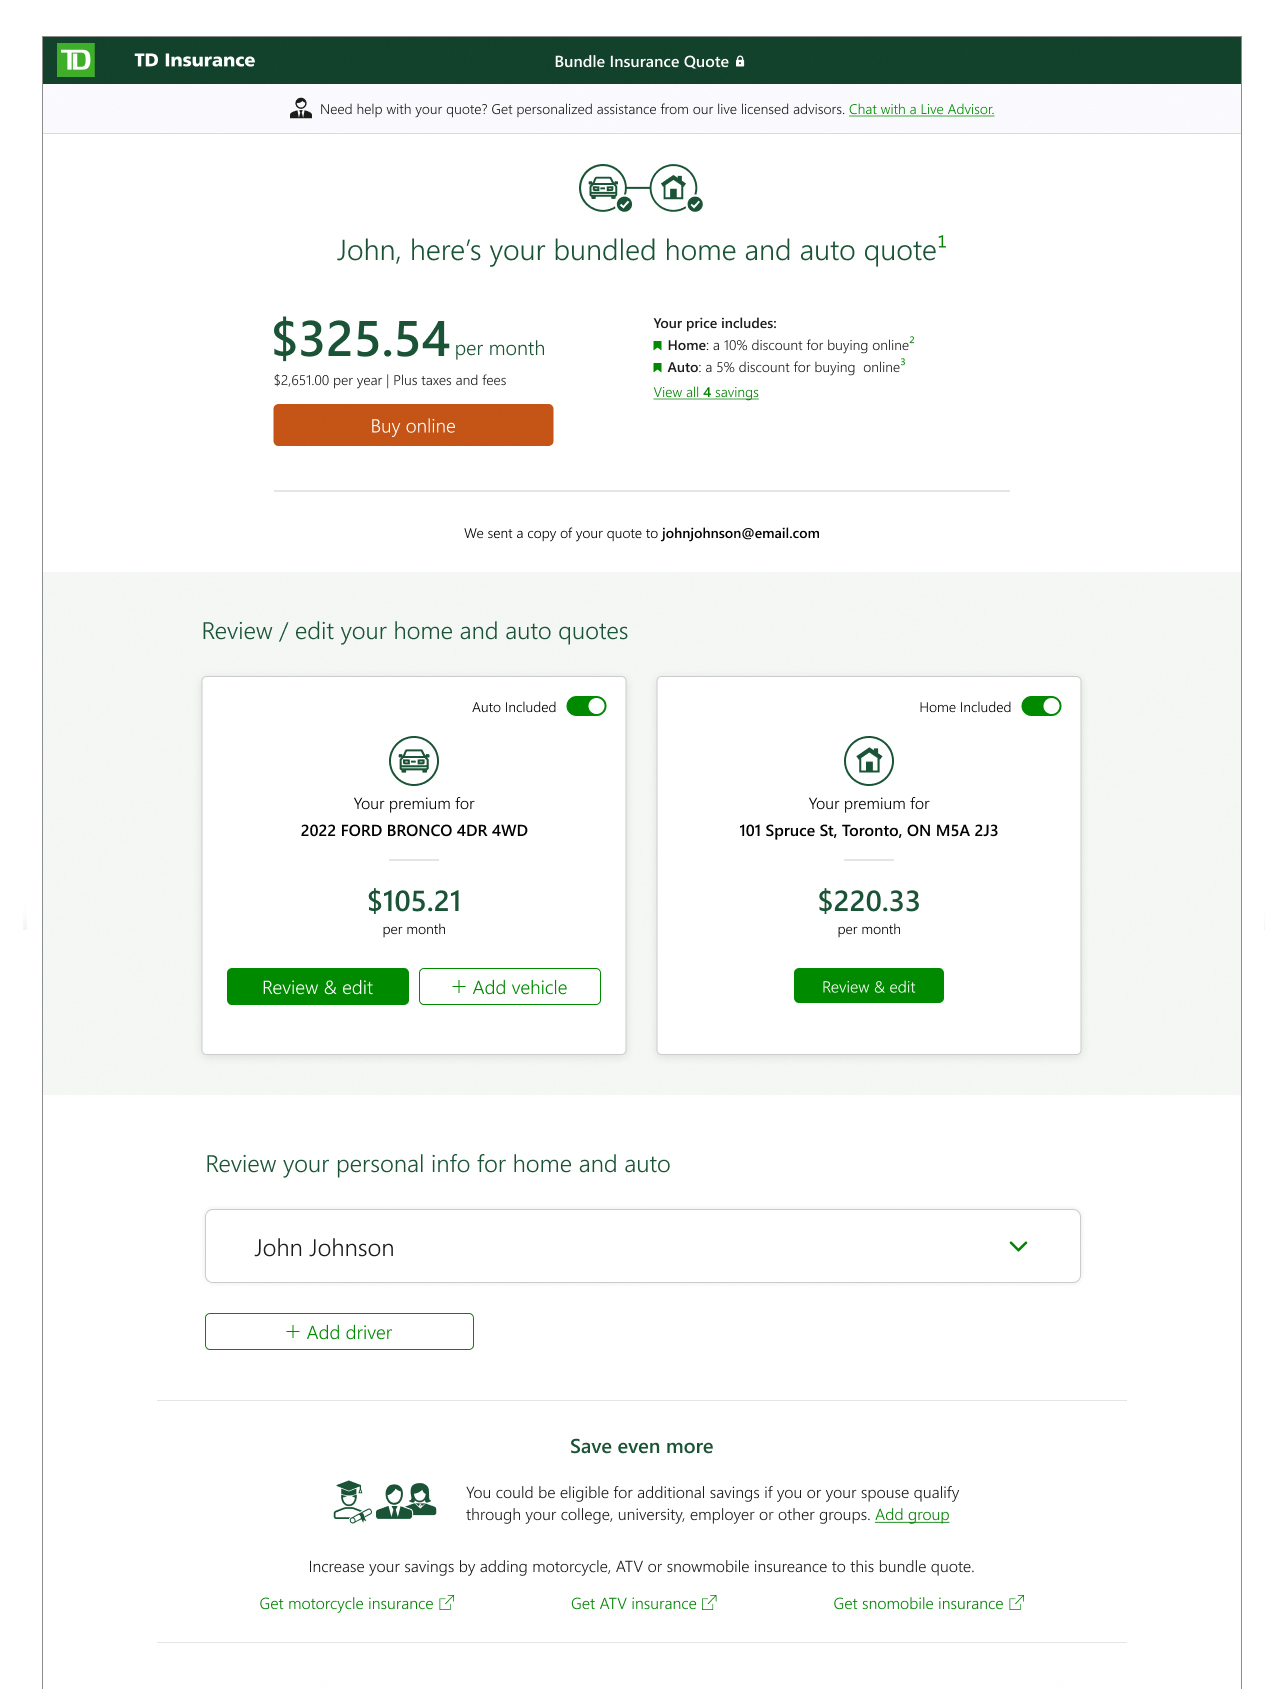
Task: Add another vehicle to the auto quote
Action: 510,987
